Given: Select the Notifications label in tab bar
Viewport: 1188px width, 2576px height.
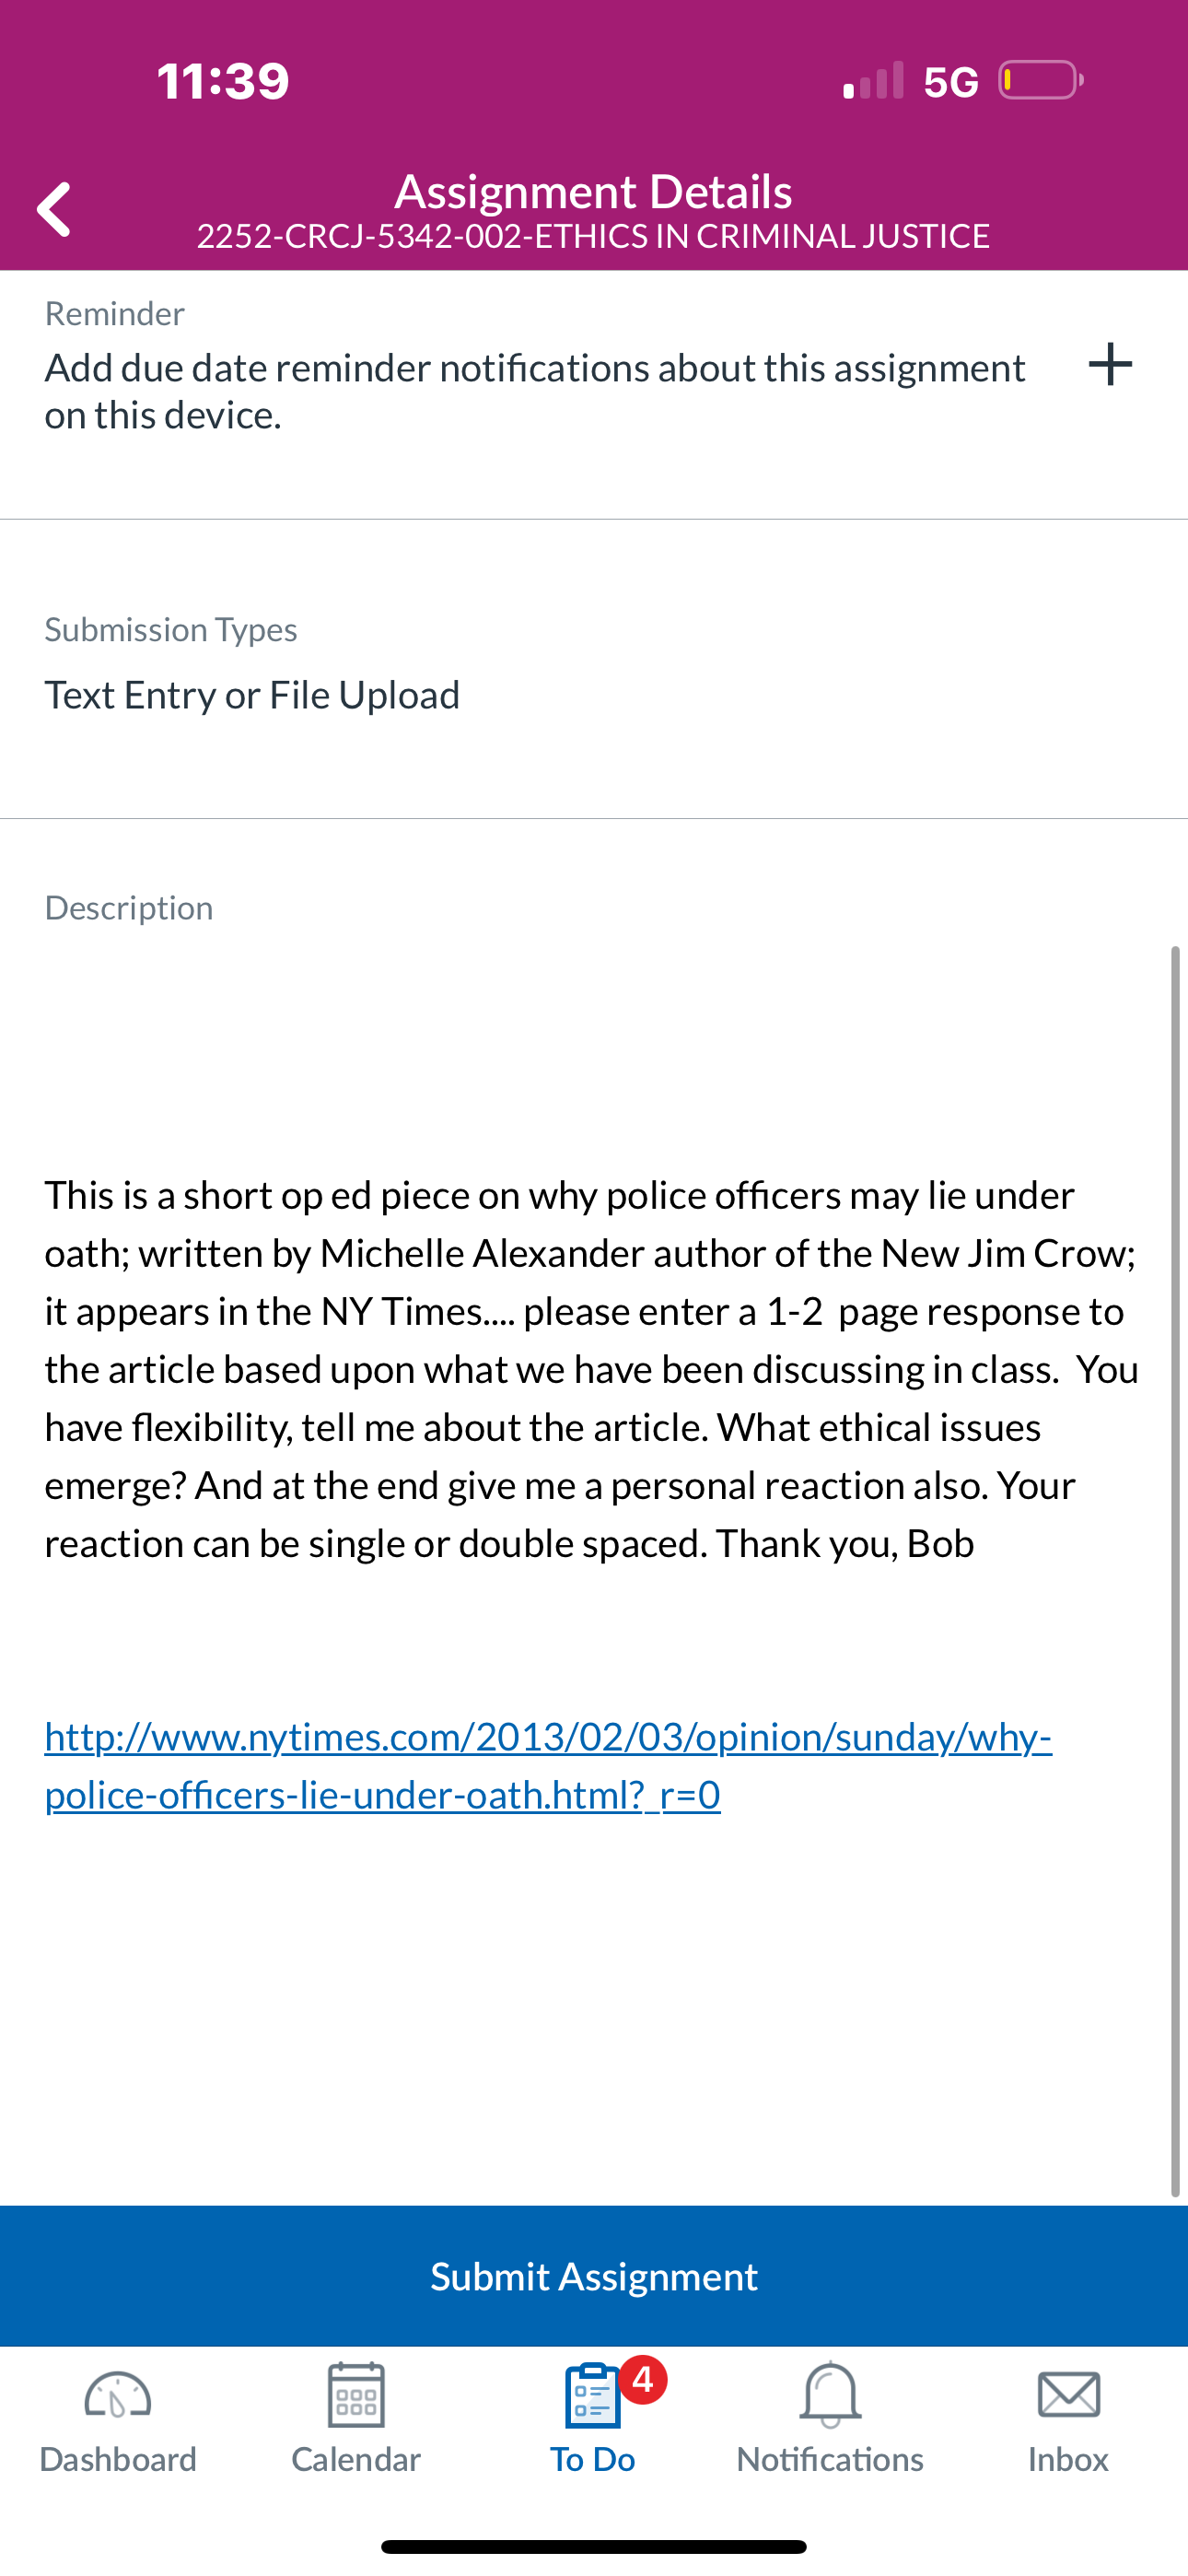Looking at the screenshot, I should (830, 2459).
